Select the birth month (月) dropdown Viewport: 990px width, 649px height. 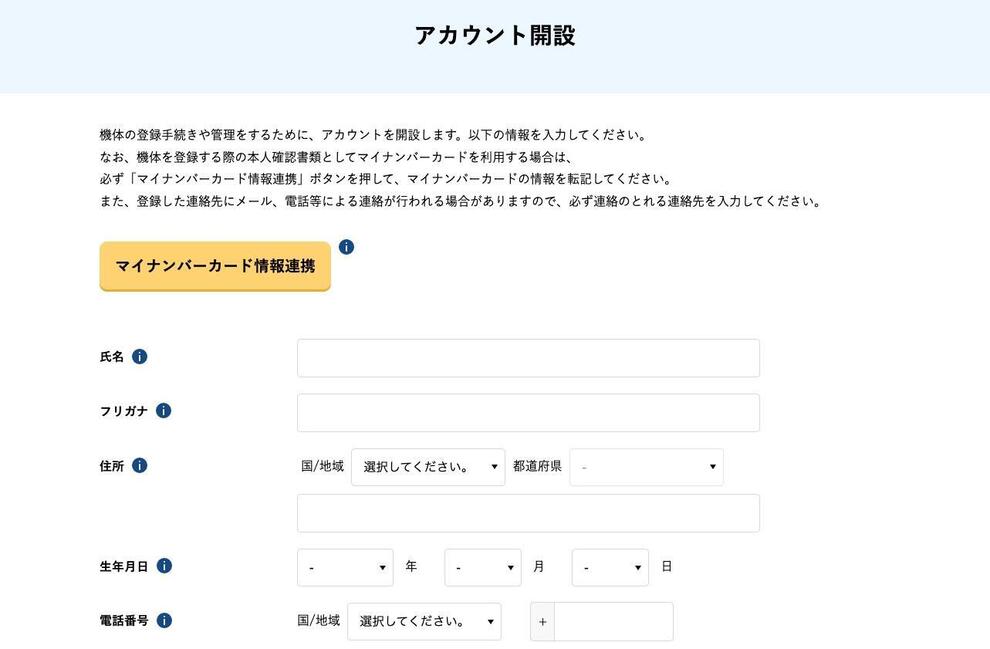[483, 568]
